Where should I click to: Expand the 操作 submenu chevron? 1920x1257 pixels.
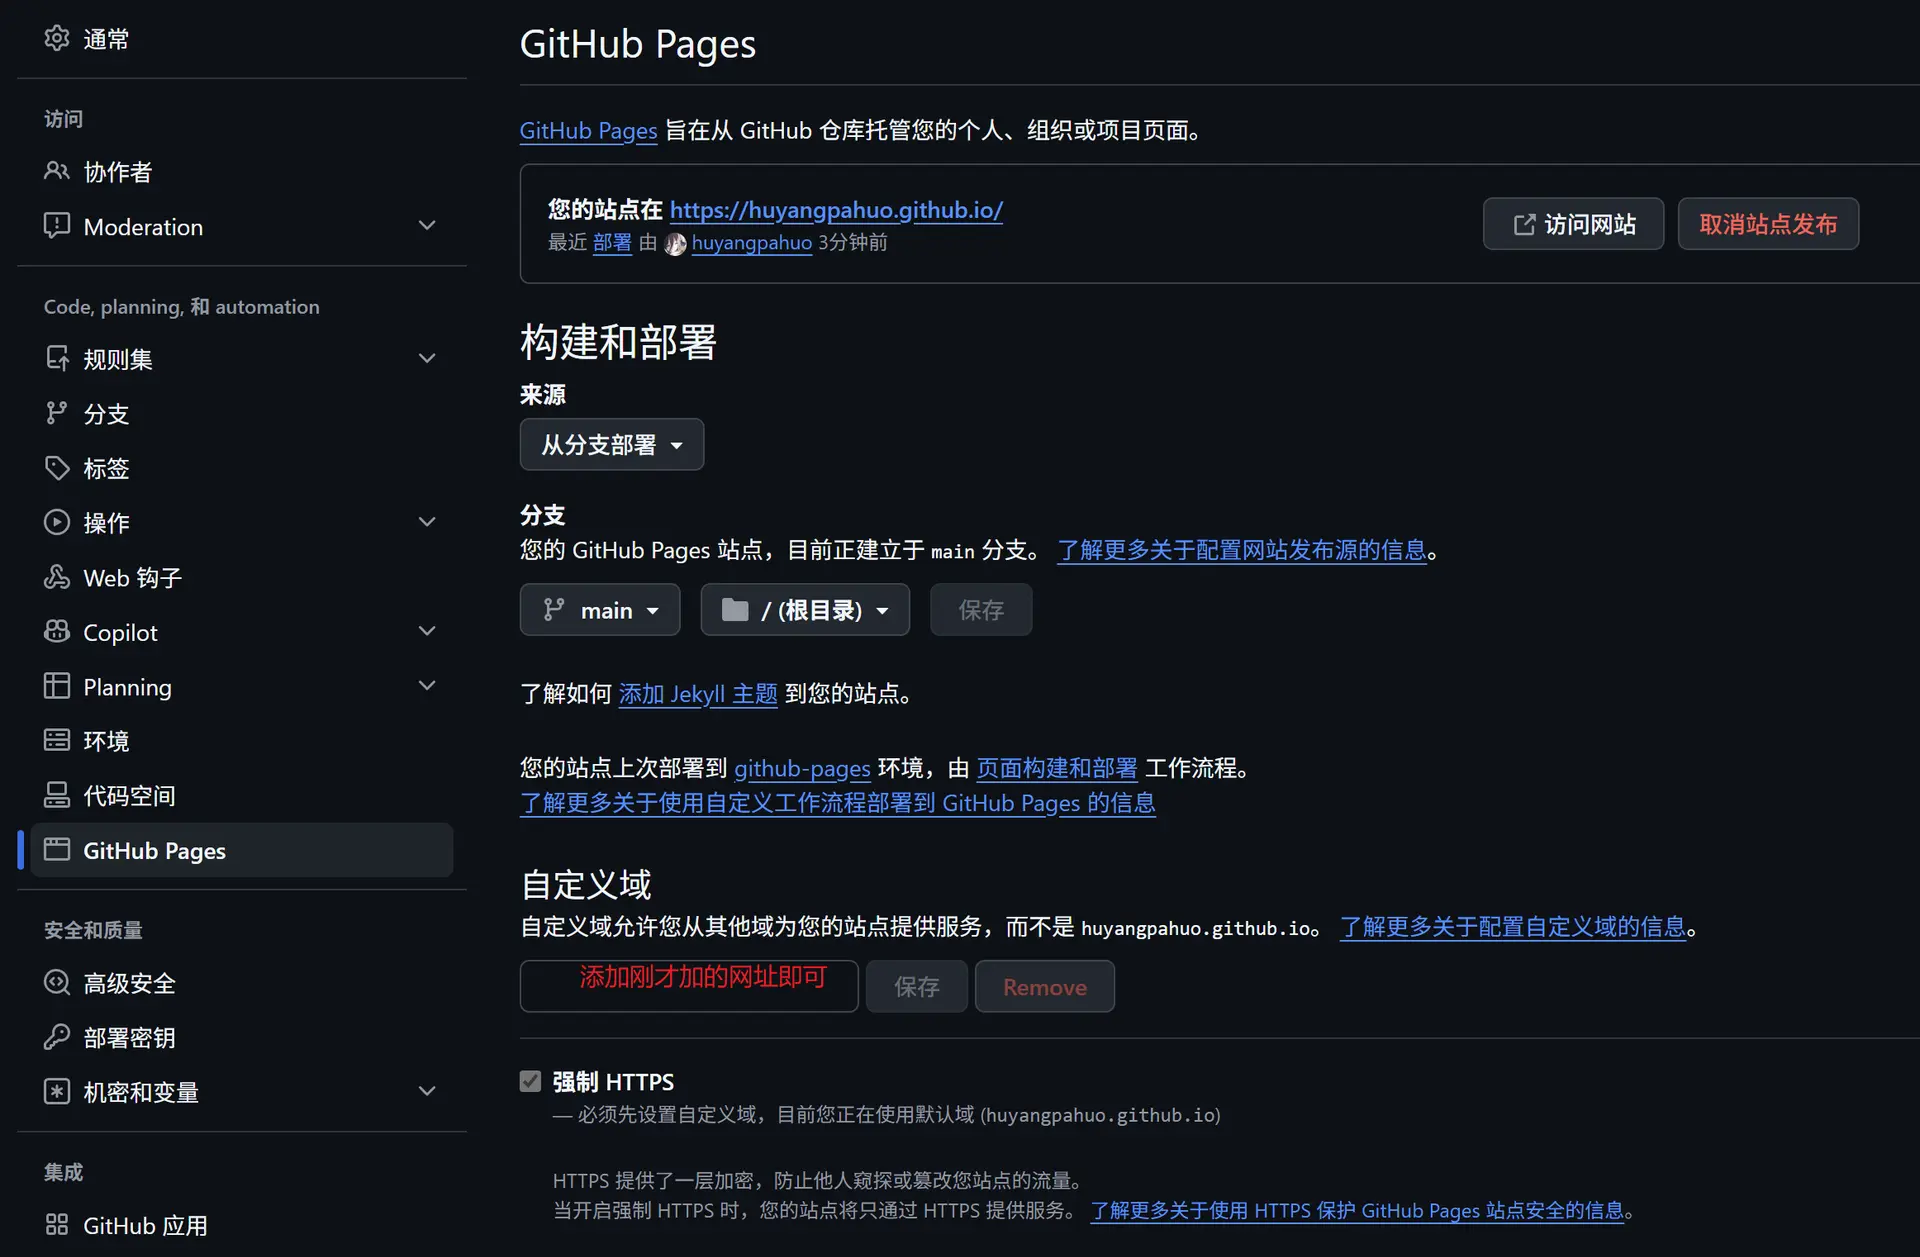(x=427, y=522)
